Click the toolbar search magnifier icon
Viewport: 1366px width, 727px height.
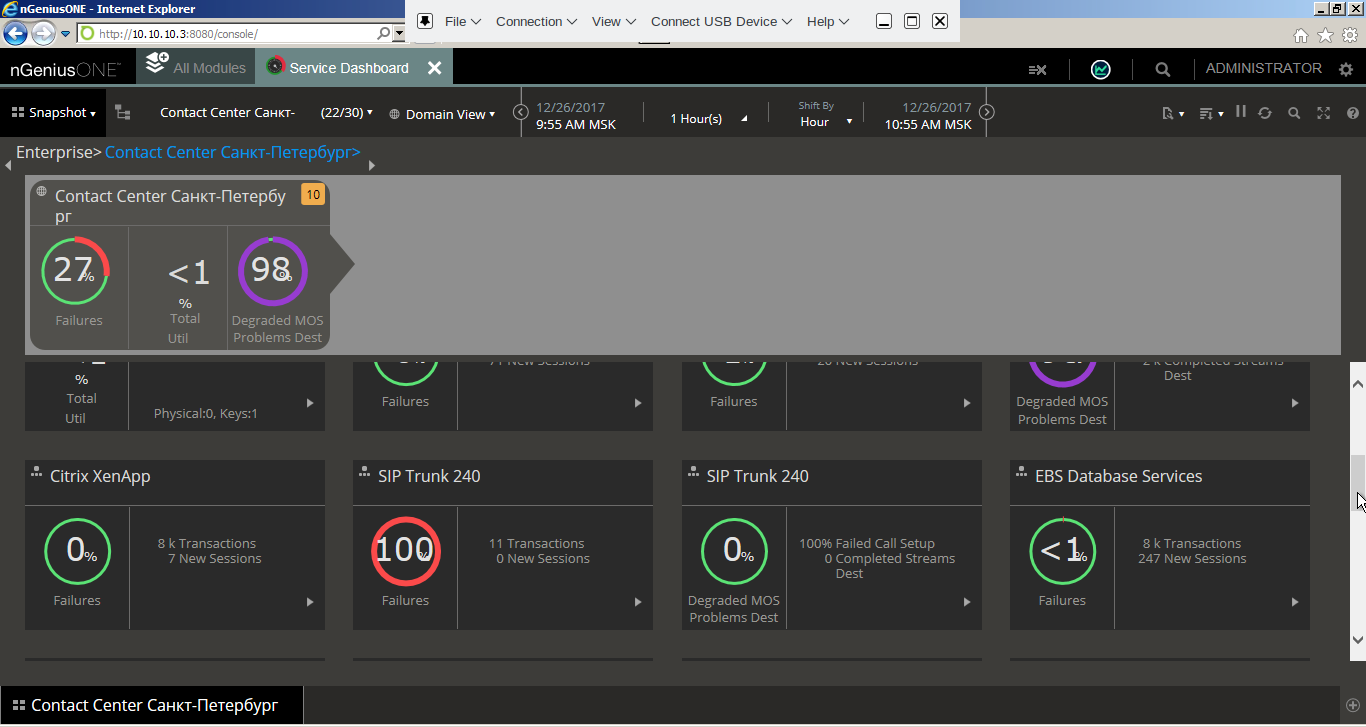(x=1294, y=113)
